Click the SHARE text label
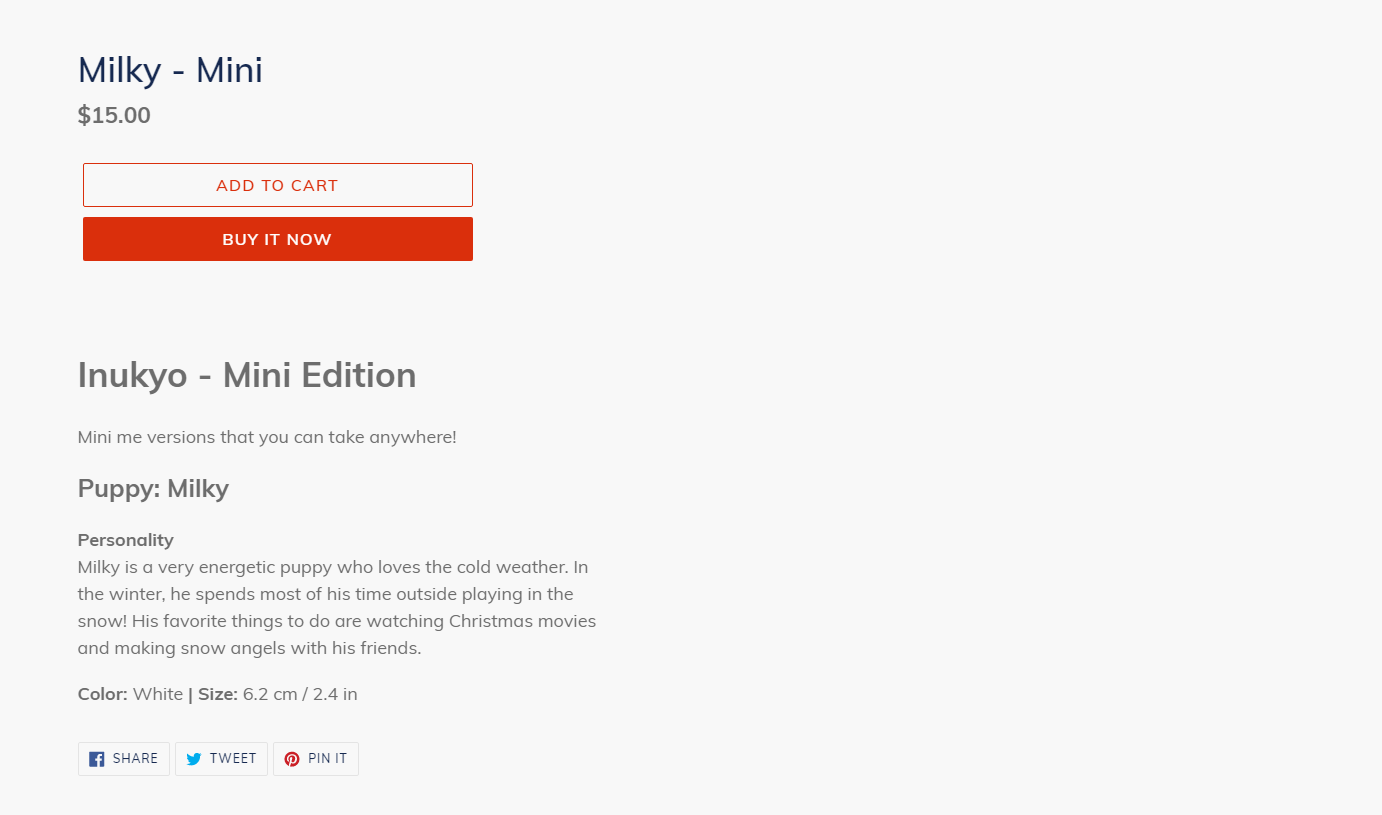Screen dimensions: 1382x815 coord(135,759)
